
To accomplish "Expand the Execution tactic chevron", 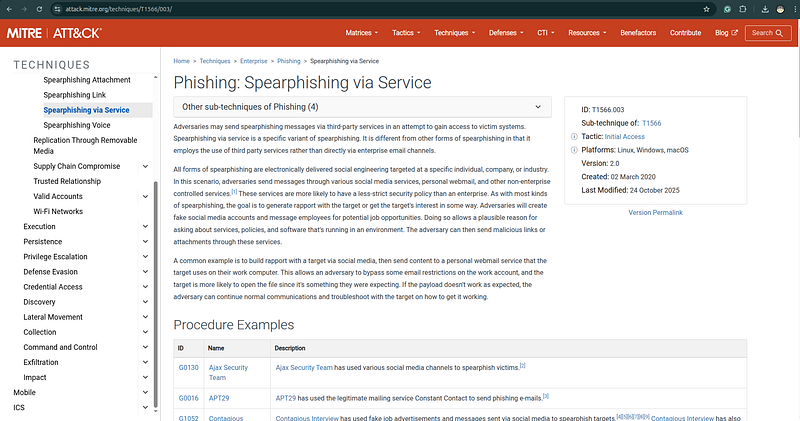I will point(145,227).
